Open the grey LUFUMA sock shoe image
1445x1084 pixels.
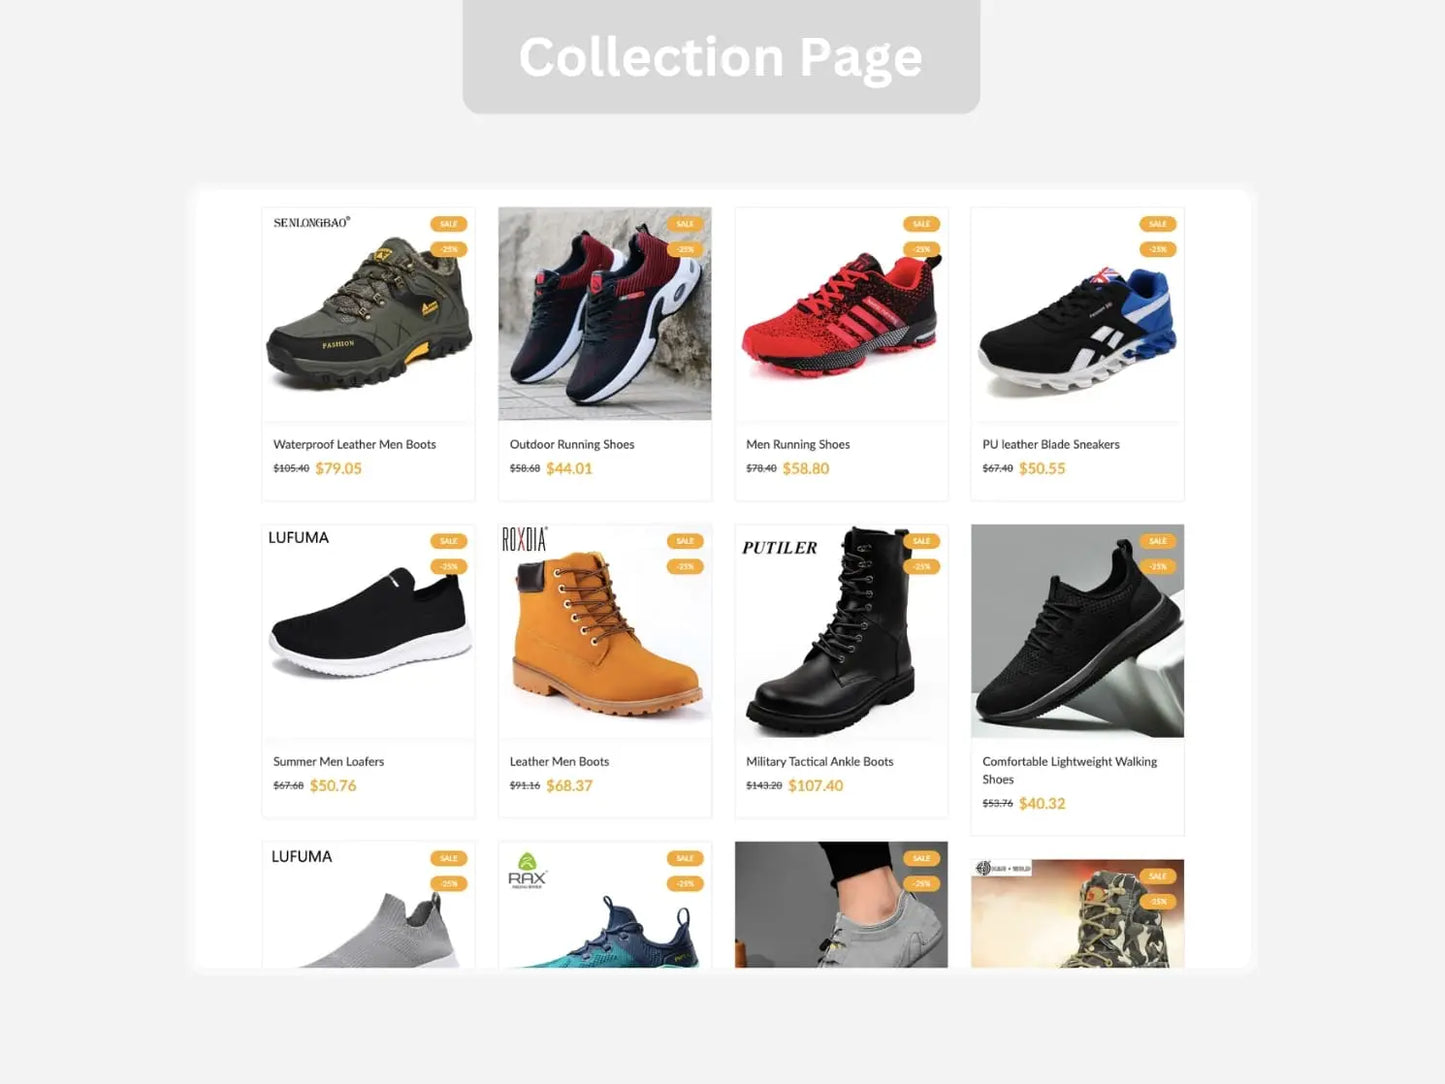(x=368, y=905)
